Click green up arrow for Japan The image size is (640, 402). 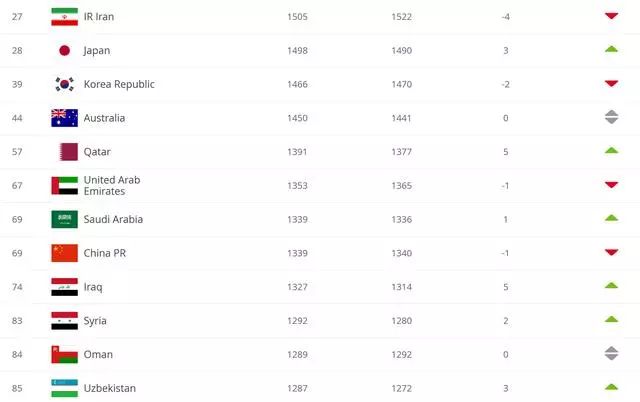point(611,49)
